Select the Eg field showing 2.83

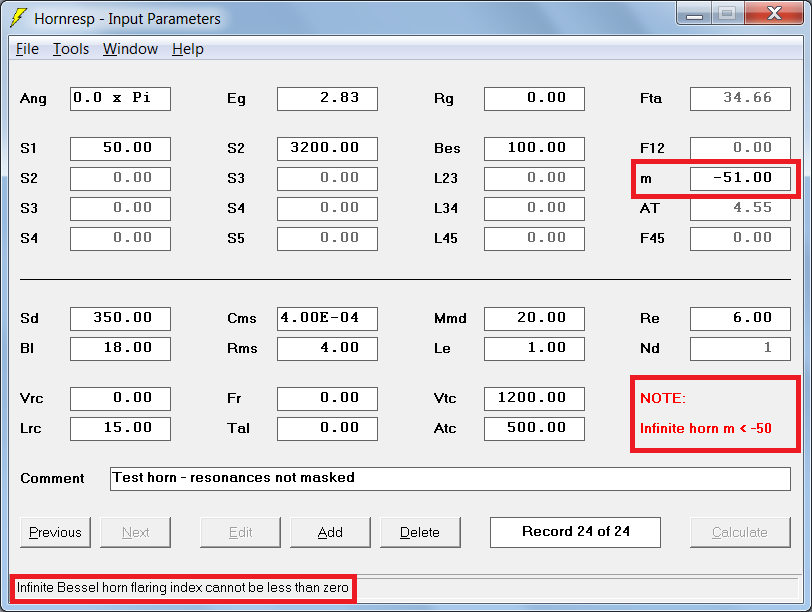click(x=327, y=98)
